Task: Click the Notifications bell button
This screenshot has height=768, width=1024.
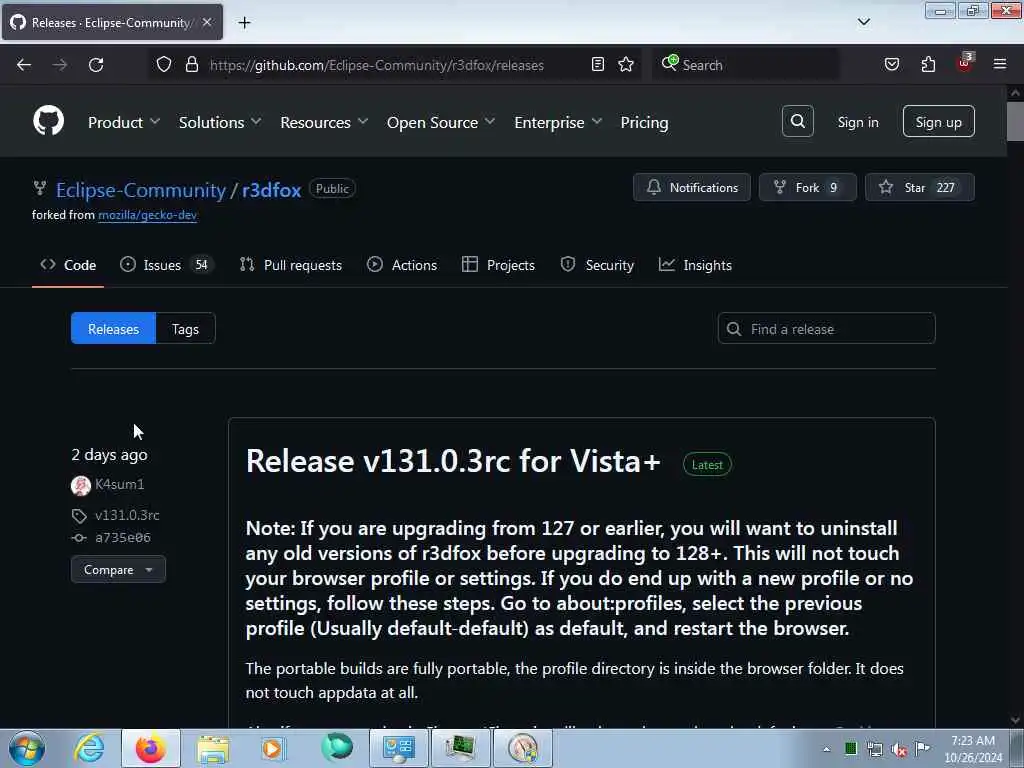Action: point(692,187)
